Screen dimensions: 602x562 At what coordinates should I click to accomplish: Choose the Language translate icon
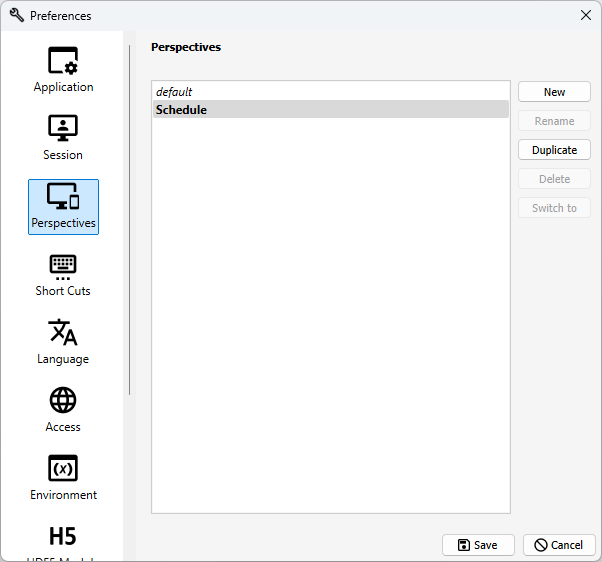pyautogui.click(x=63, y=332)
